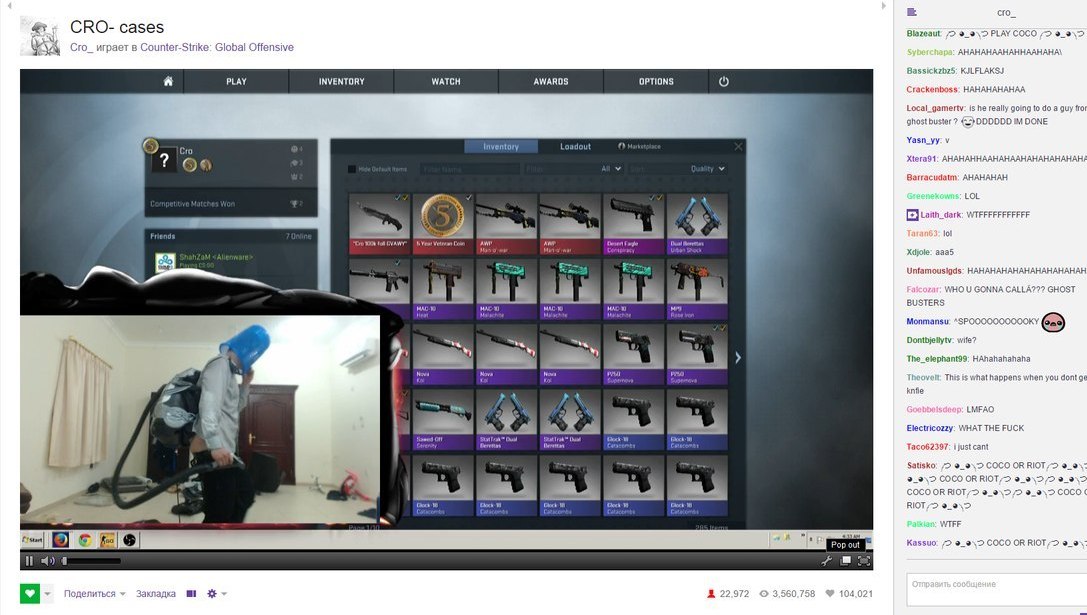Click the Firefox icon in streamed taskbar

coord(60,539)
